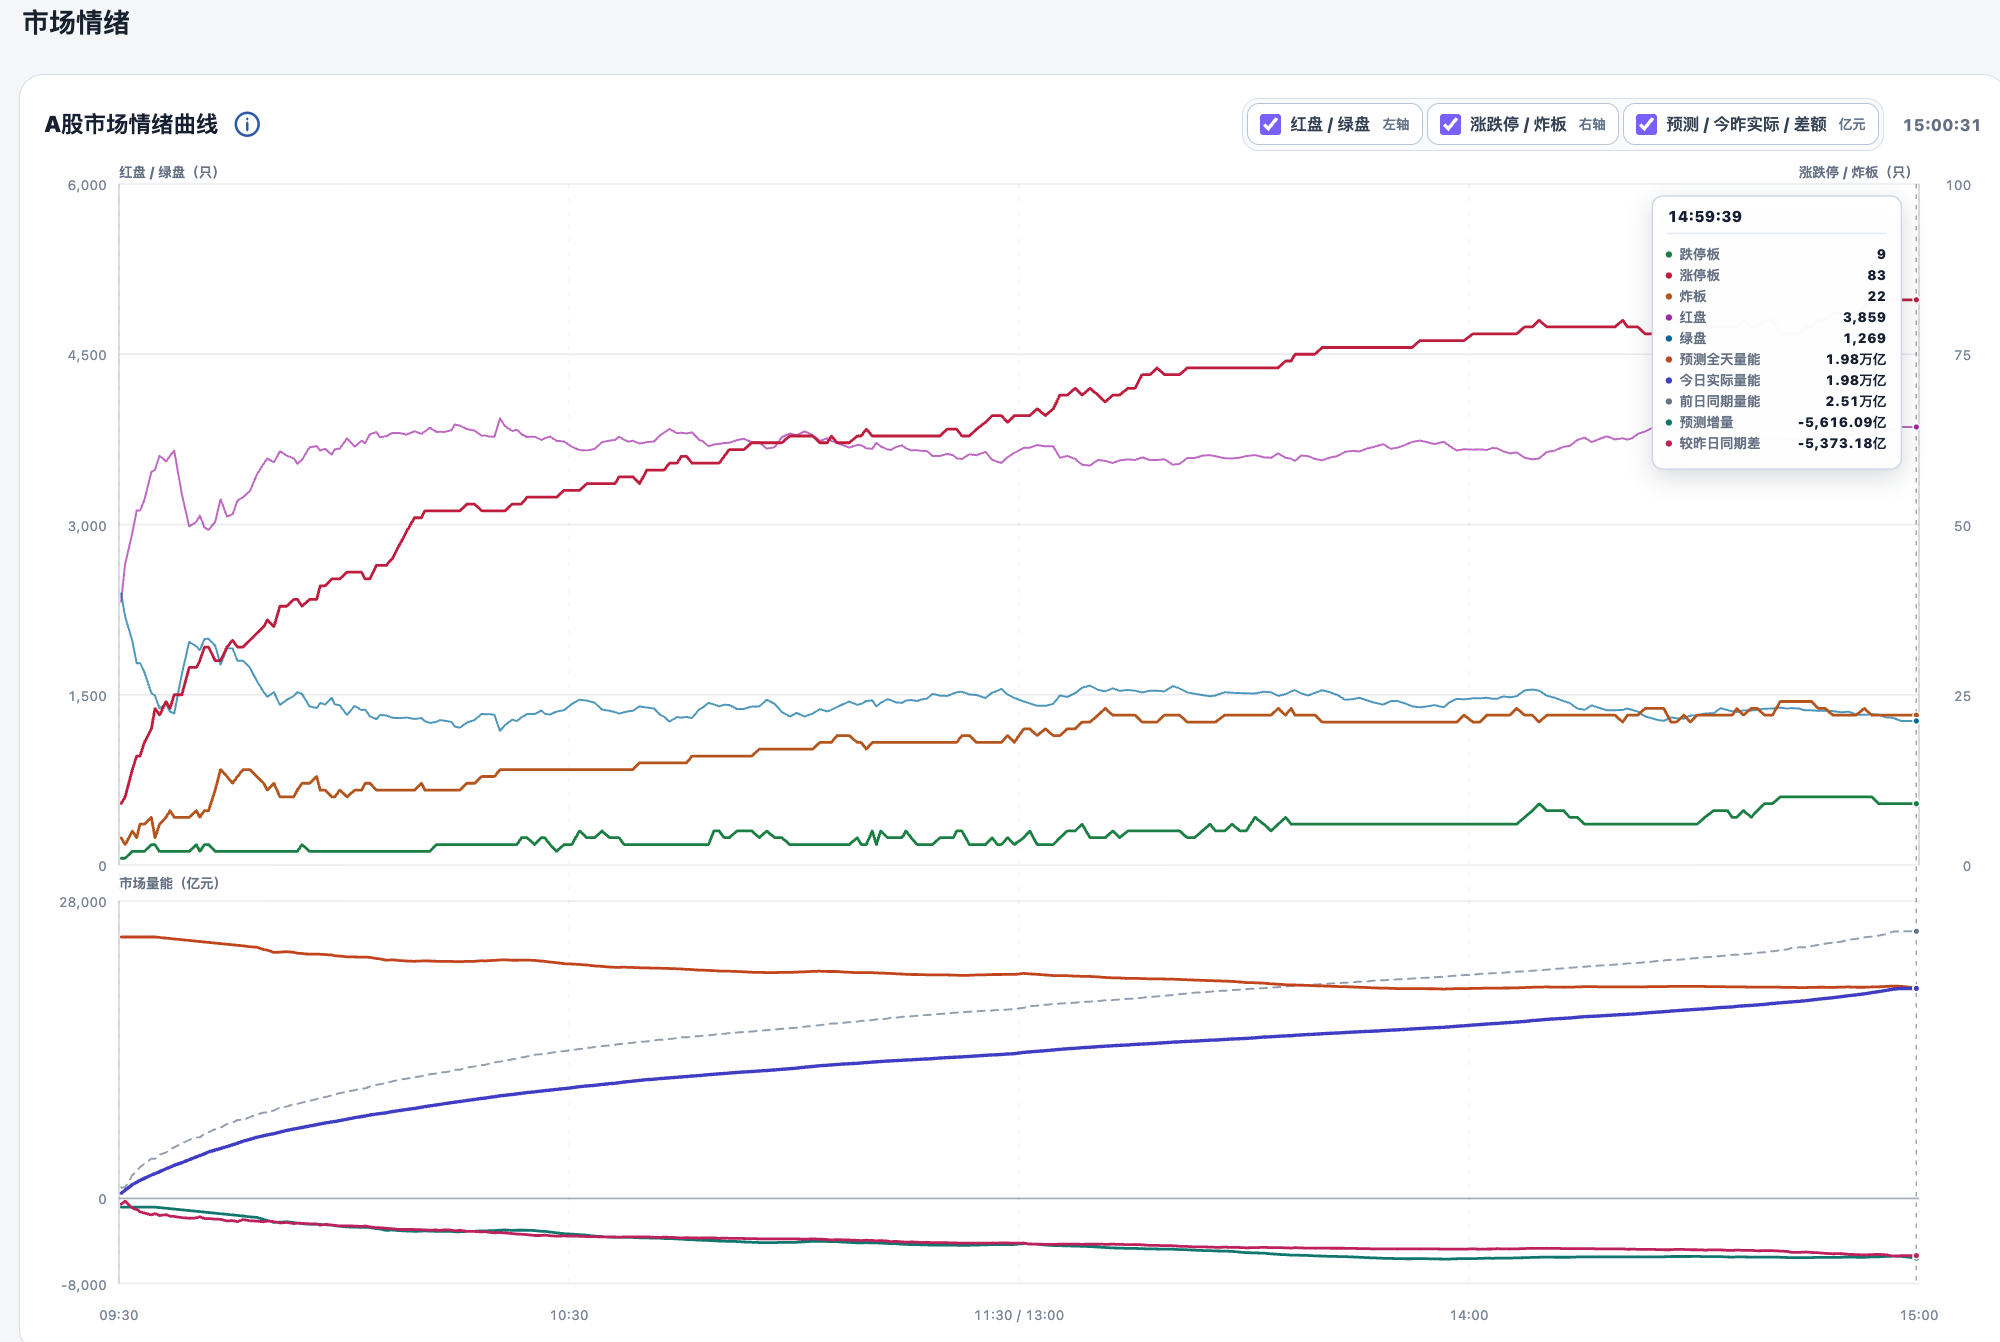Click the -8,000 volume axis label

point(84,1285)
